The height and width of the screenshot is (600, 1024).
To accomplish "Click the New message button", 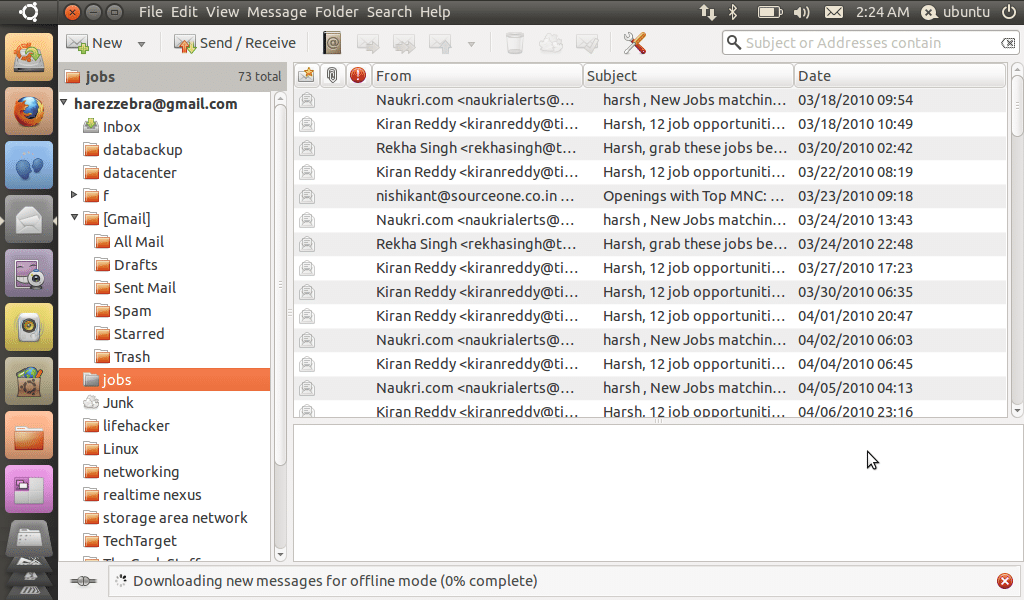I will [x=95, y=43].
